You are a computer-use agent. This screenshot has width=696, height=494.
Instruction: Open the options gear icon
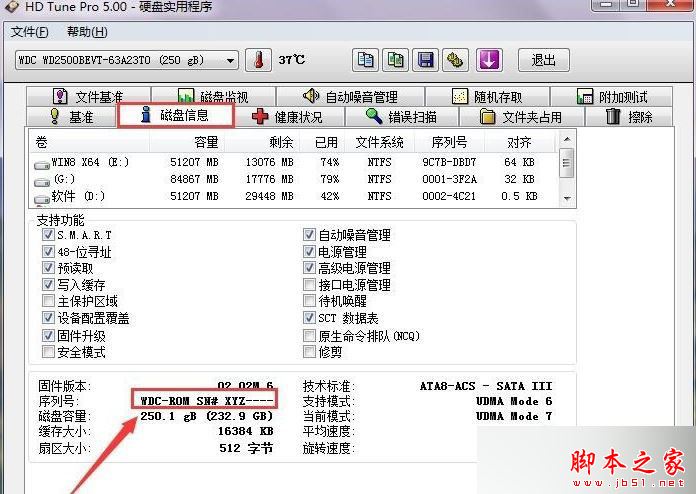[455, 60]
